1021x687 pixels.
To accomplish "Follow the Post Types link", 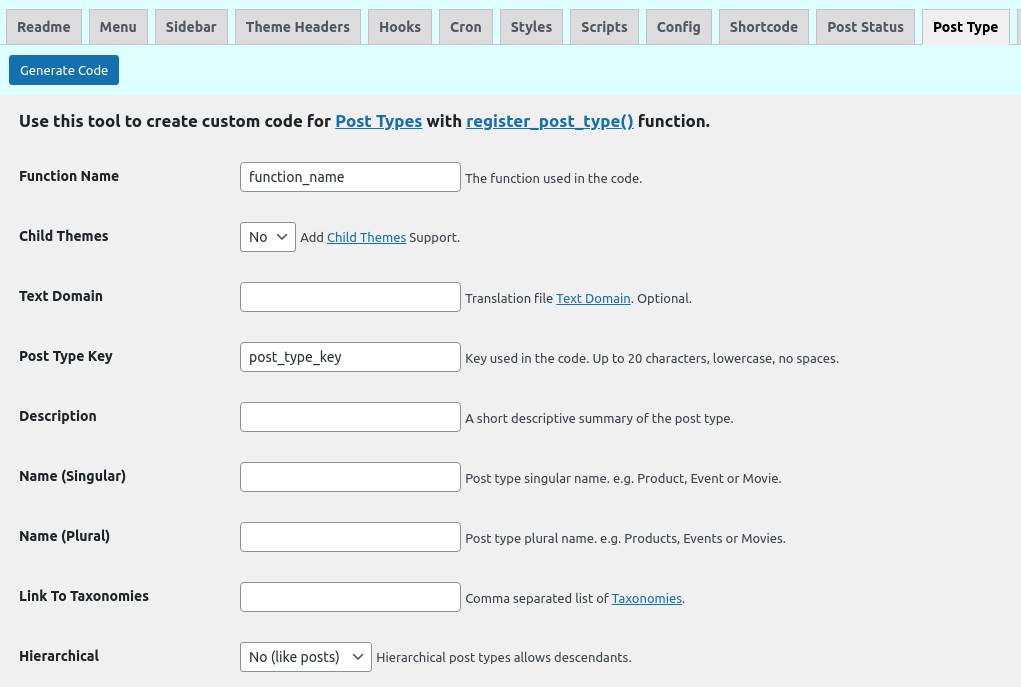I will [x=378, y=121].
